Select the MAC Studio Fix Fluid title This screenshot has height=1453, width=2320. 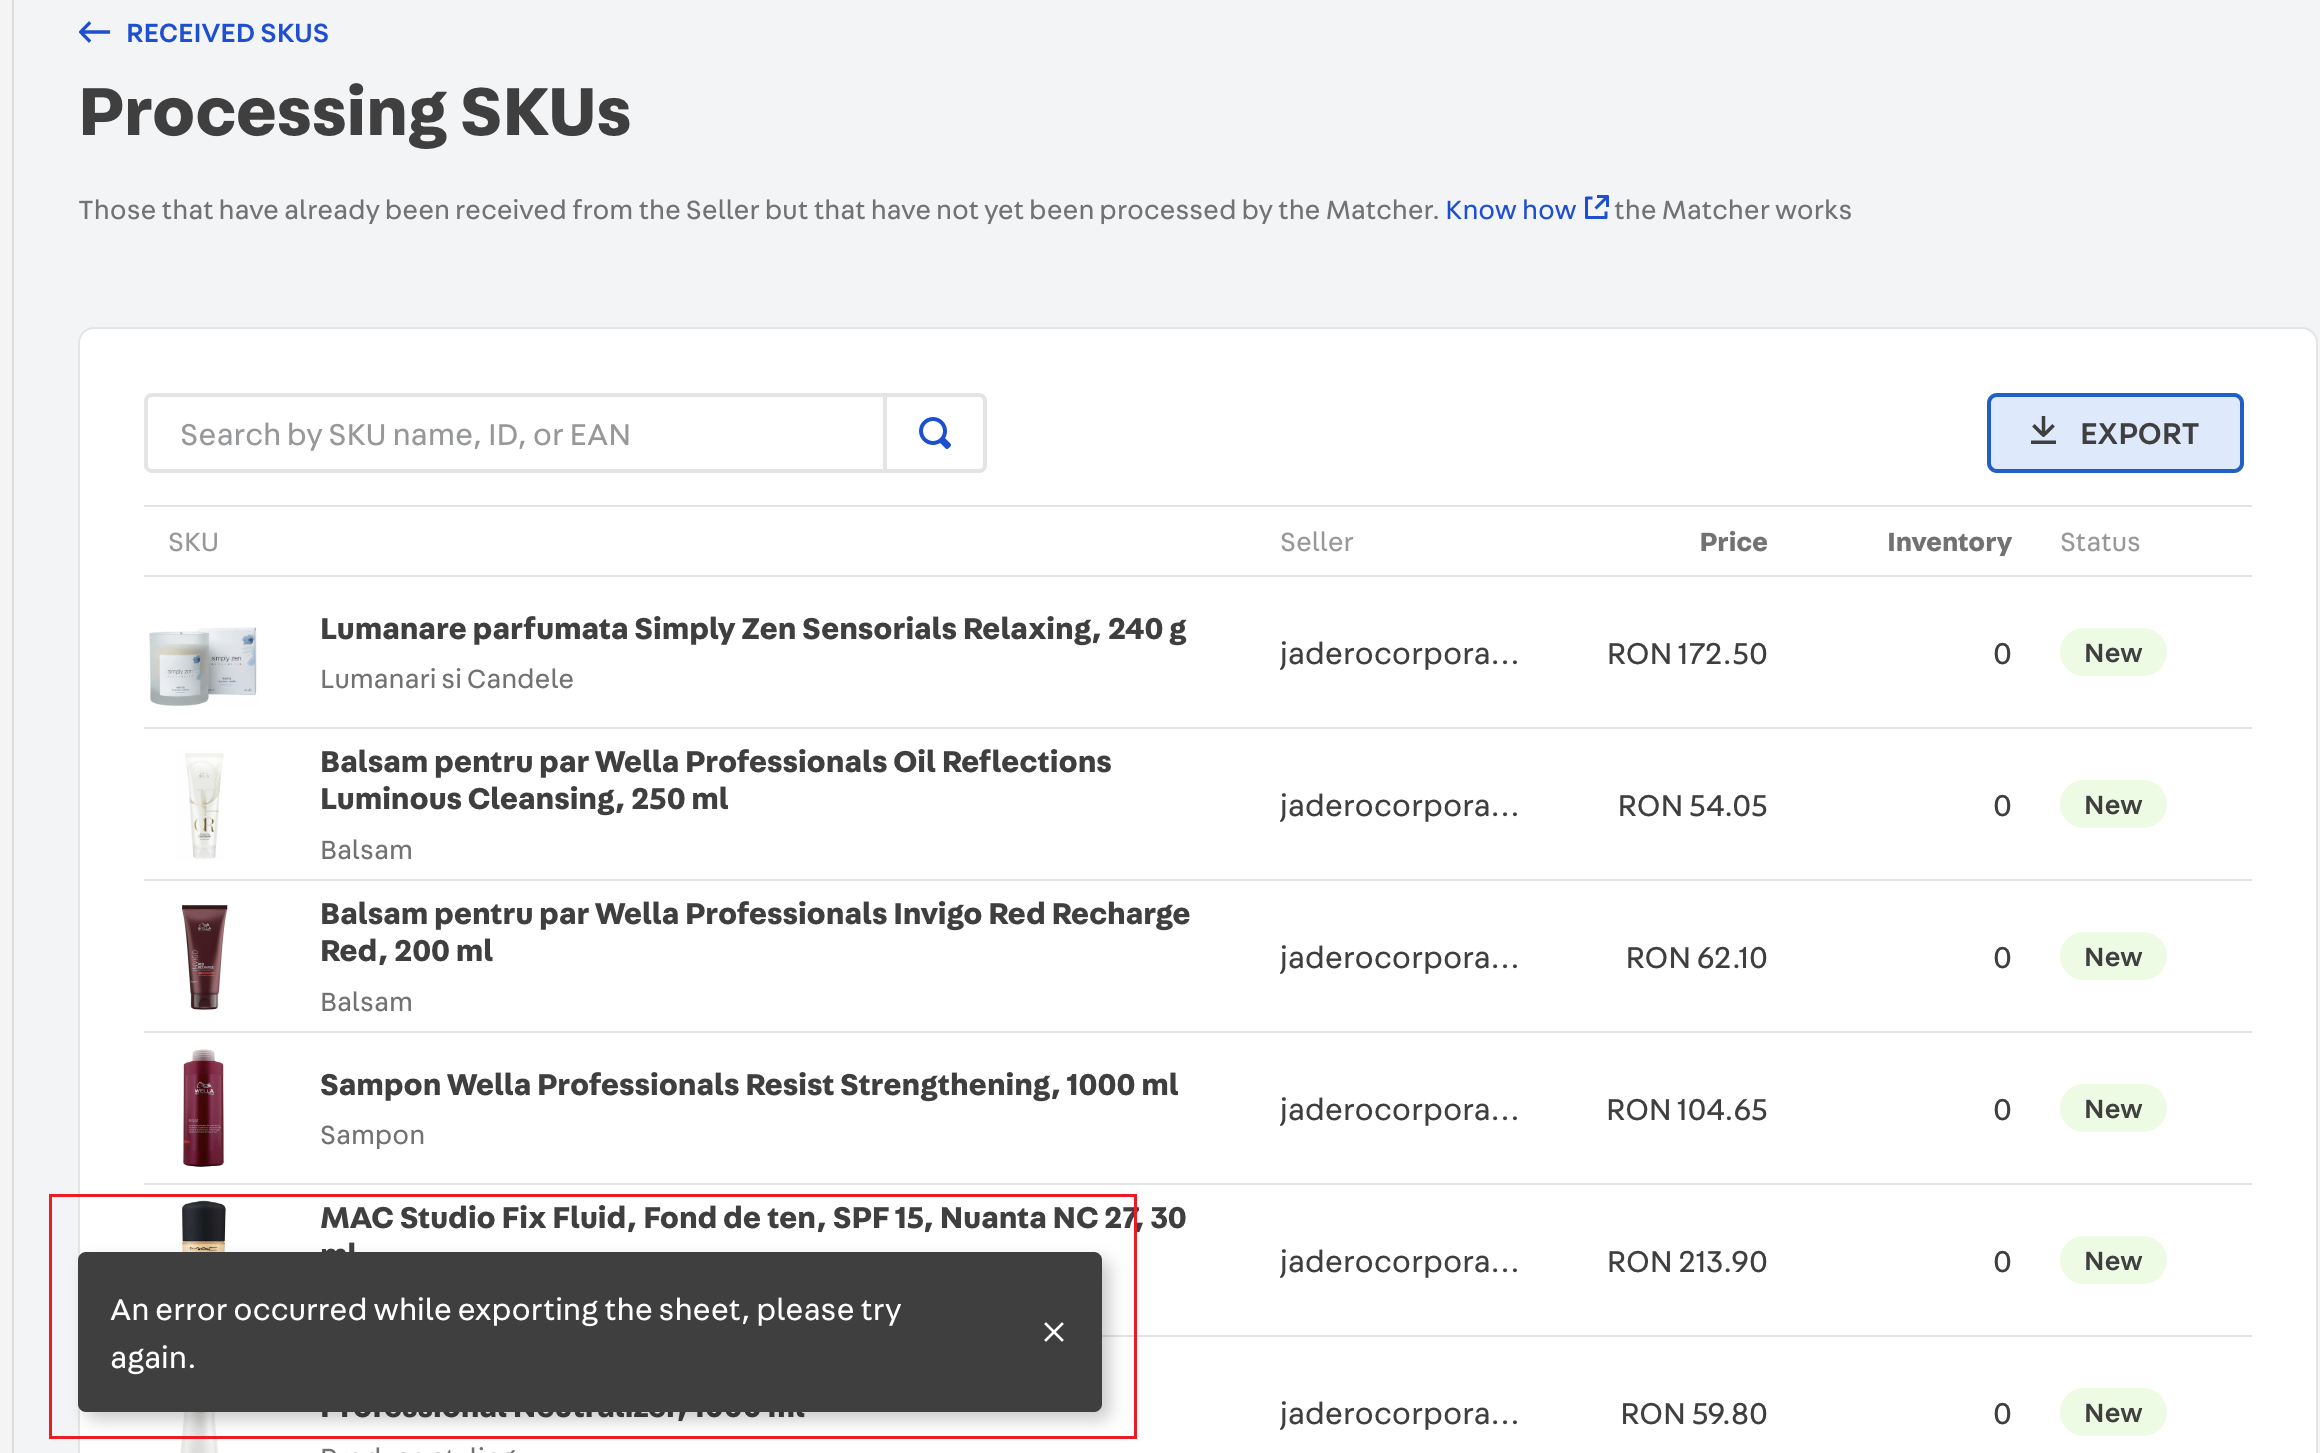tap(720, 1218)
